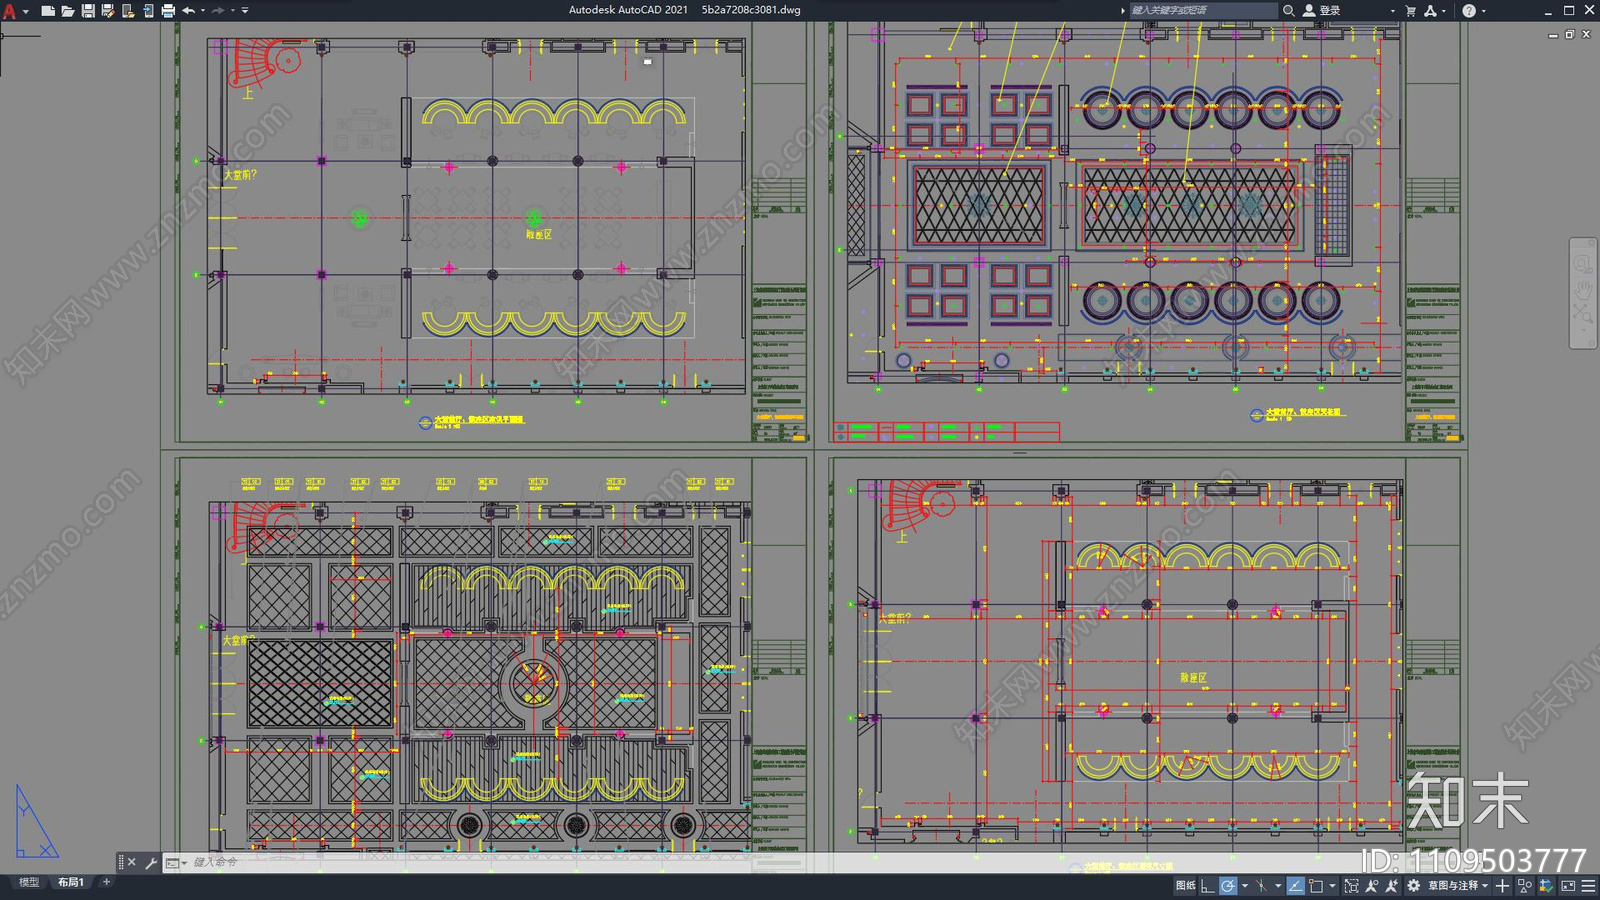1600x900 pixels.
Task: Open from web and mobile
Action: 127,10
